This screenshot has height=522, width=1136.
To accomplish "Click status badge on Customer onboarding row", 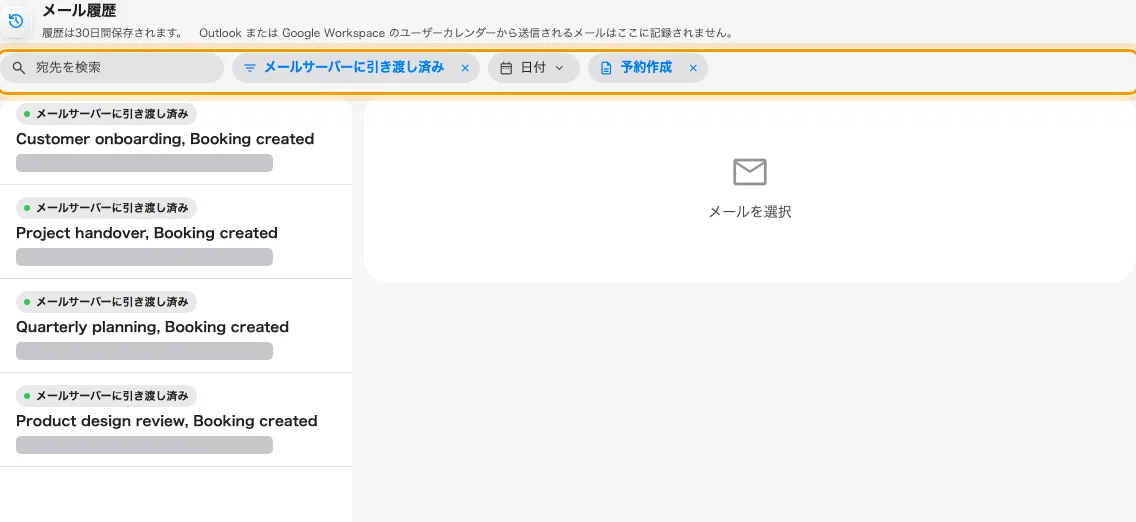I will pos(106,114).
